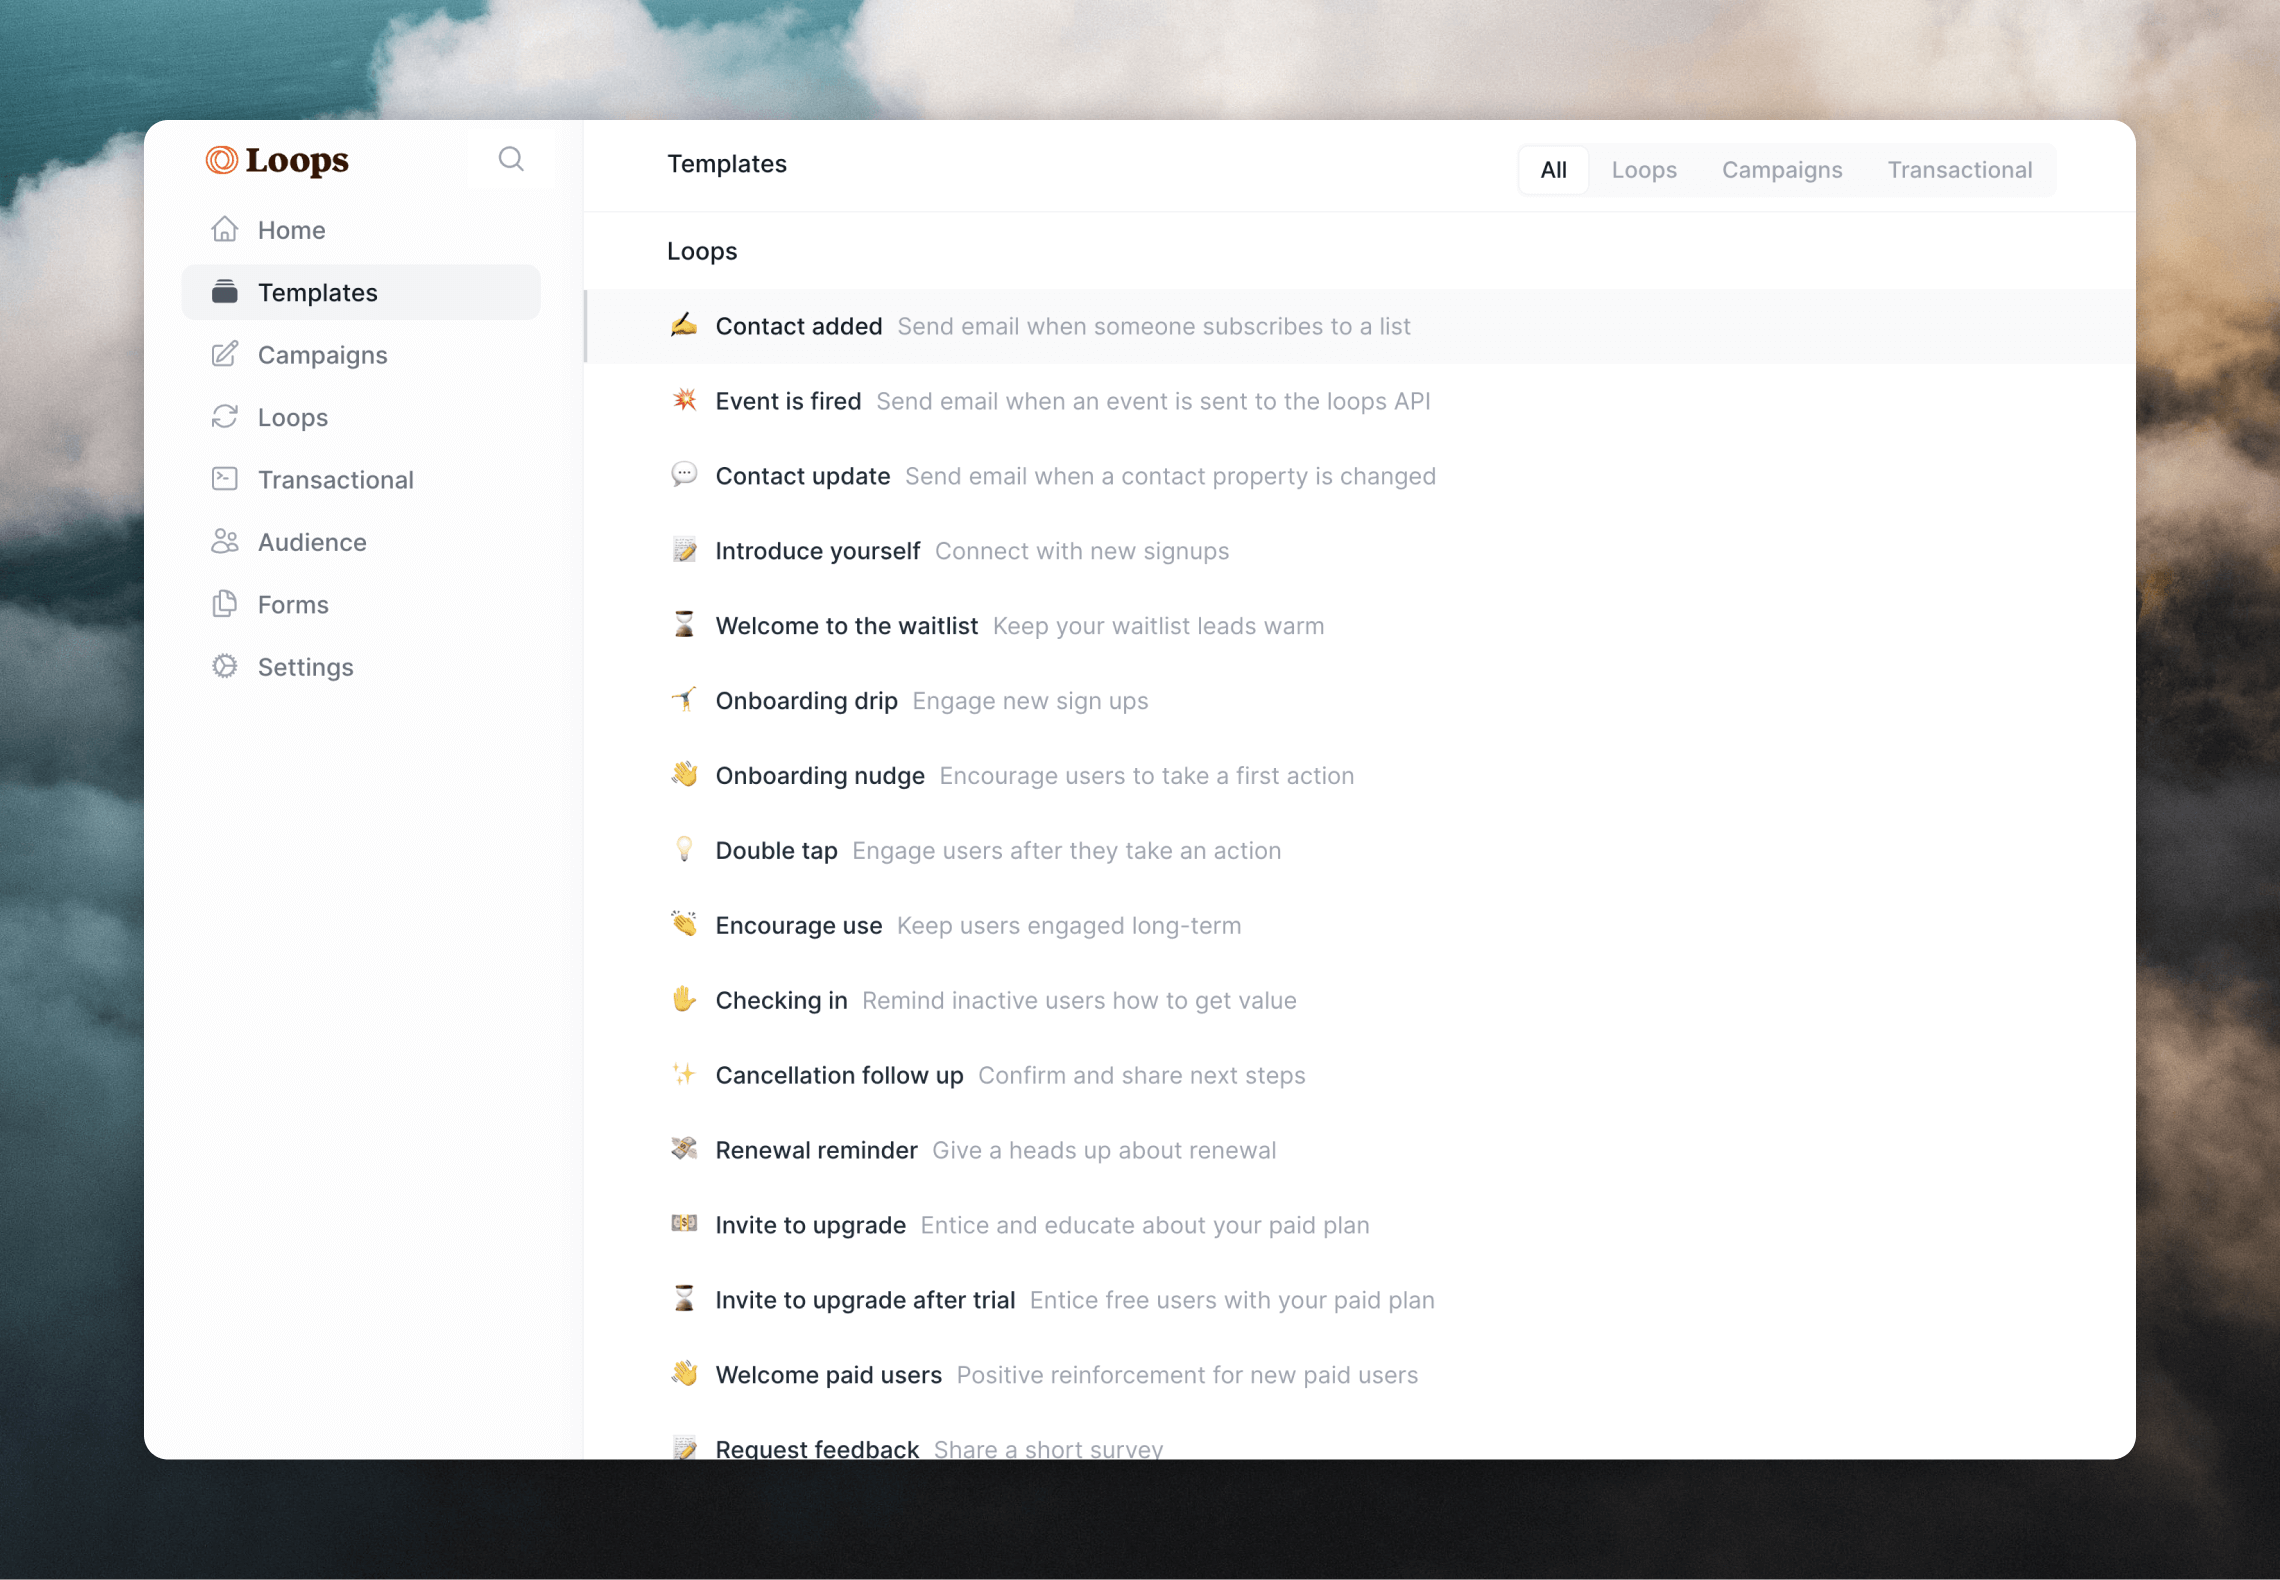
Task: Go to Home in the sidebar
Action: (361, 230)
